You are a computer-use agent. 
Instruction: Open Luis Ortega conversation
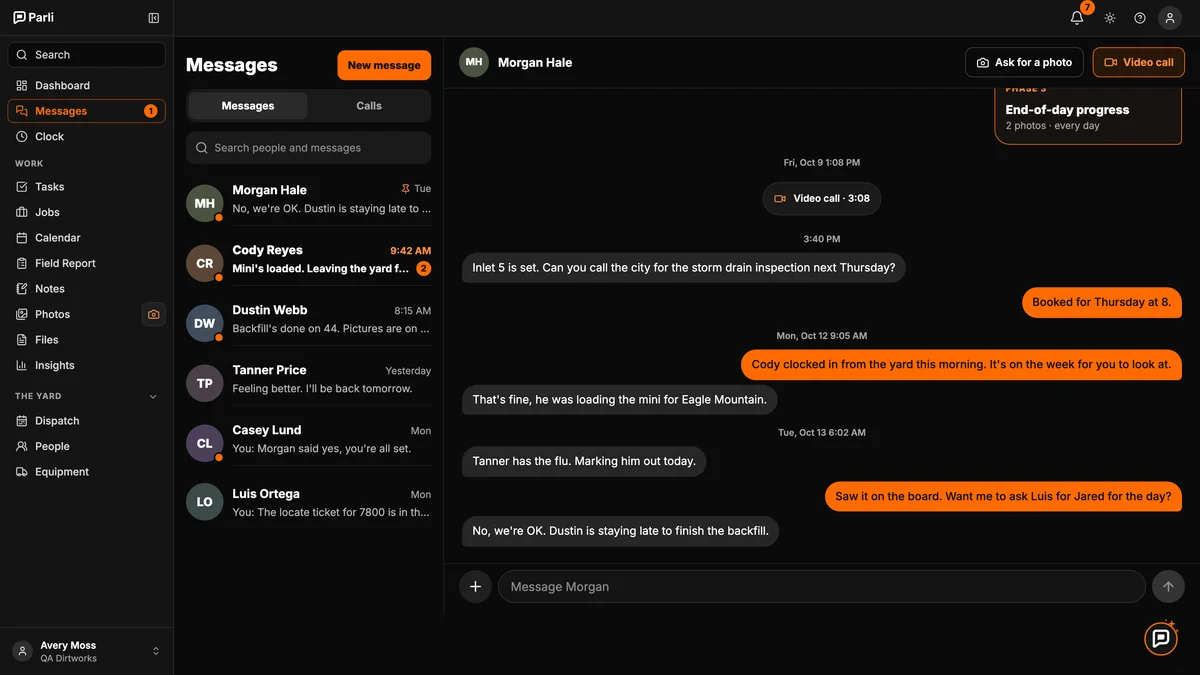click(x=309, y=502)
